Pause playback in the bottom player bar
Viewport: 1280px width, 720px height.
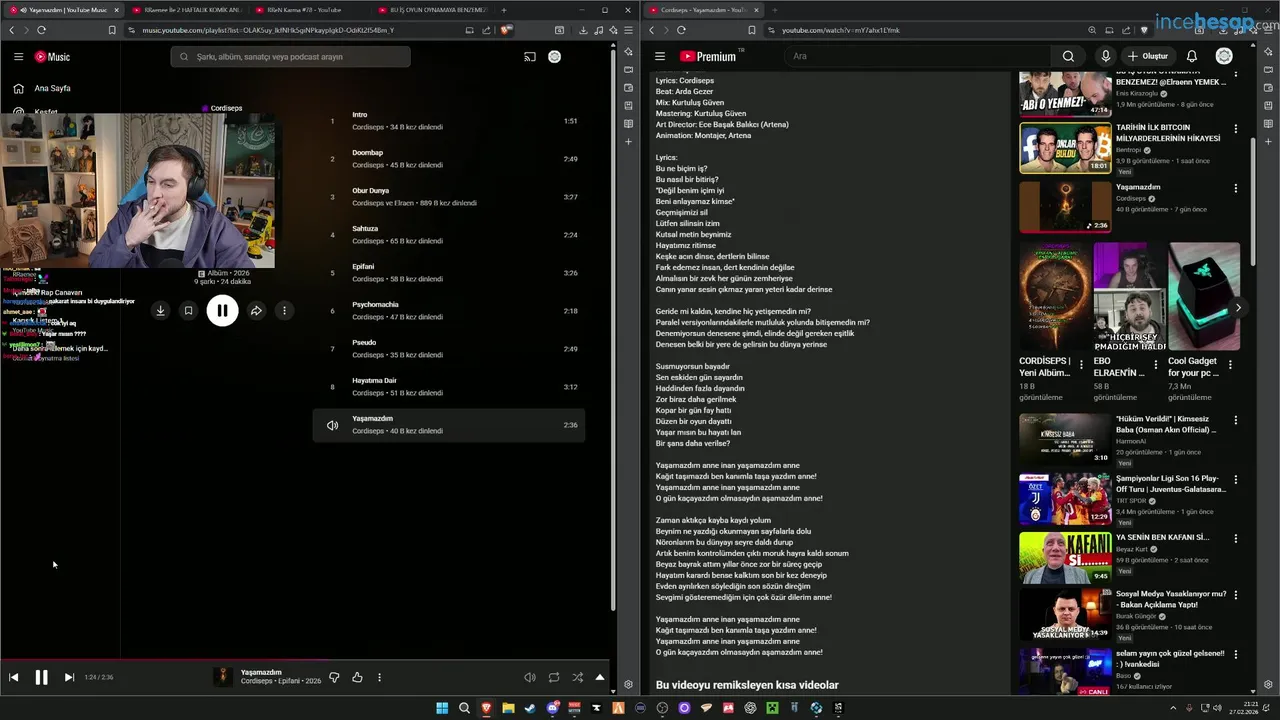41,677
